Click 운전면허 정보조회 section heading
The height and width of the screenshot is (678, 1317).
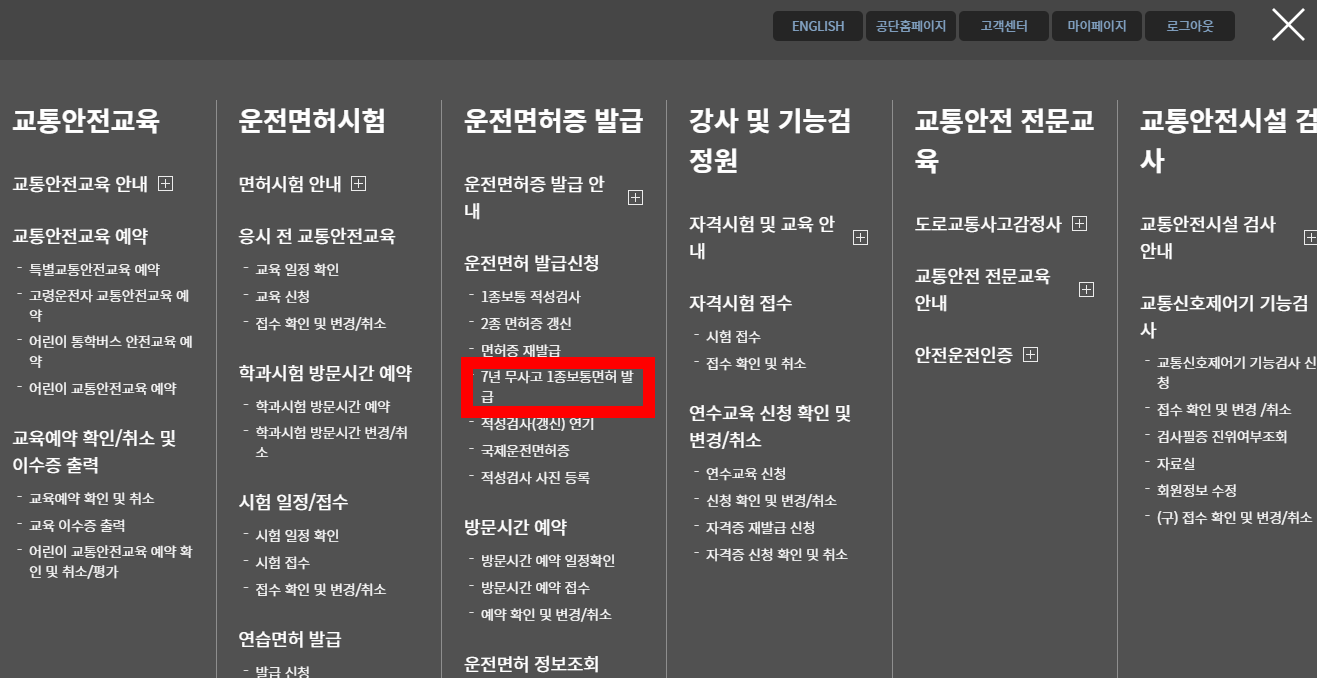531,664
